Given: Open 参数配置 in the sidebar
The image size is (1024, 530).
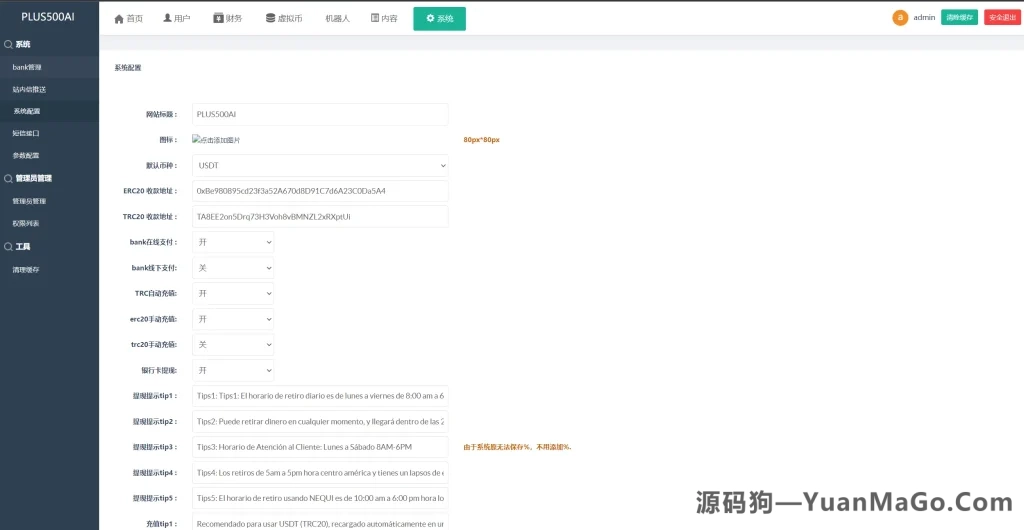Looking at the screenshot, I should 49,155.
